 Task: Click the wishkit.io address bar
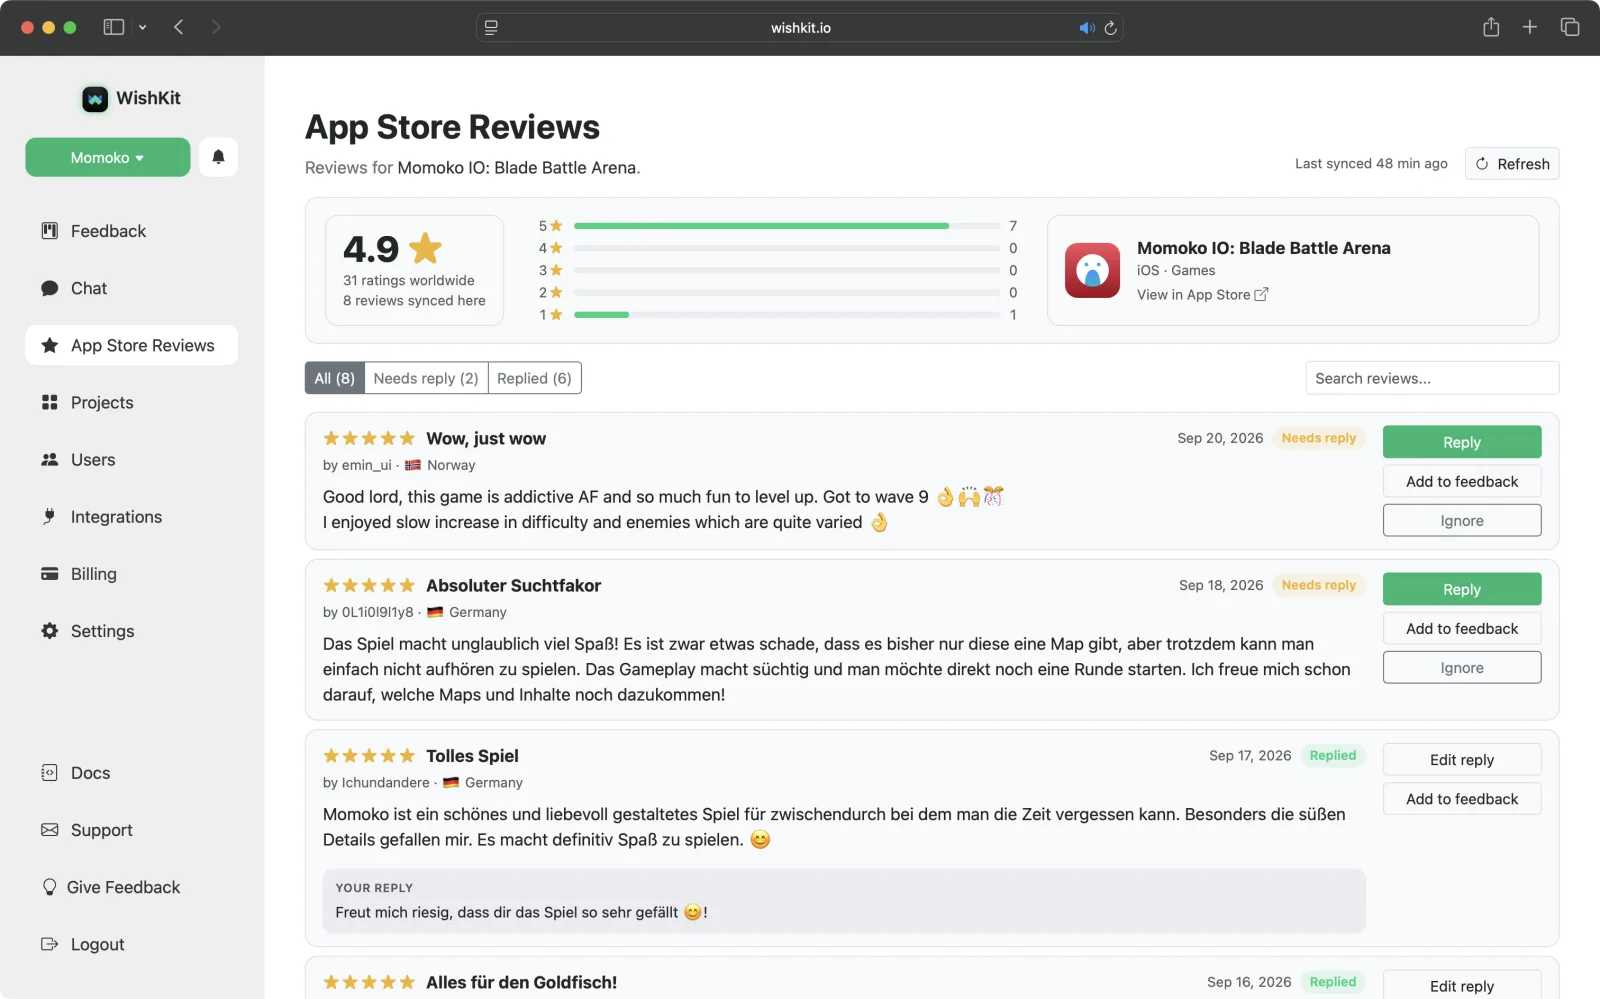[x=800, y=28]
